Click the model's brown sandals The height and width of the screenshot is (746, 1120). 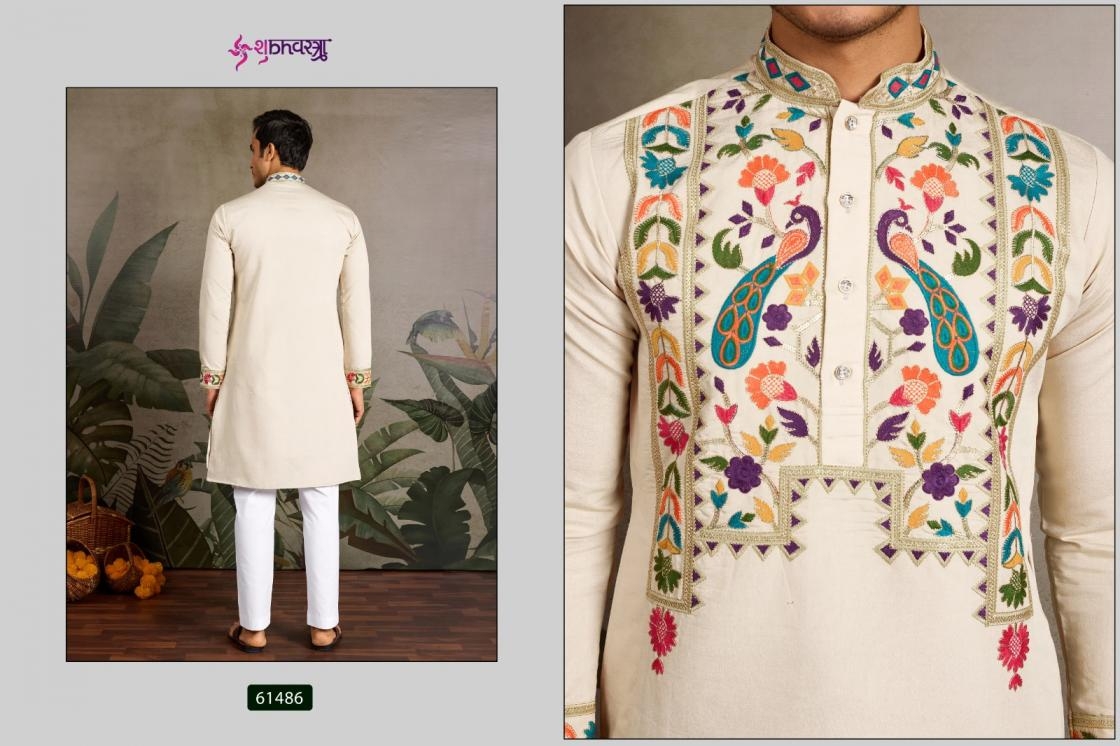(286, 637)
